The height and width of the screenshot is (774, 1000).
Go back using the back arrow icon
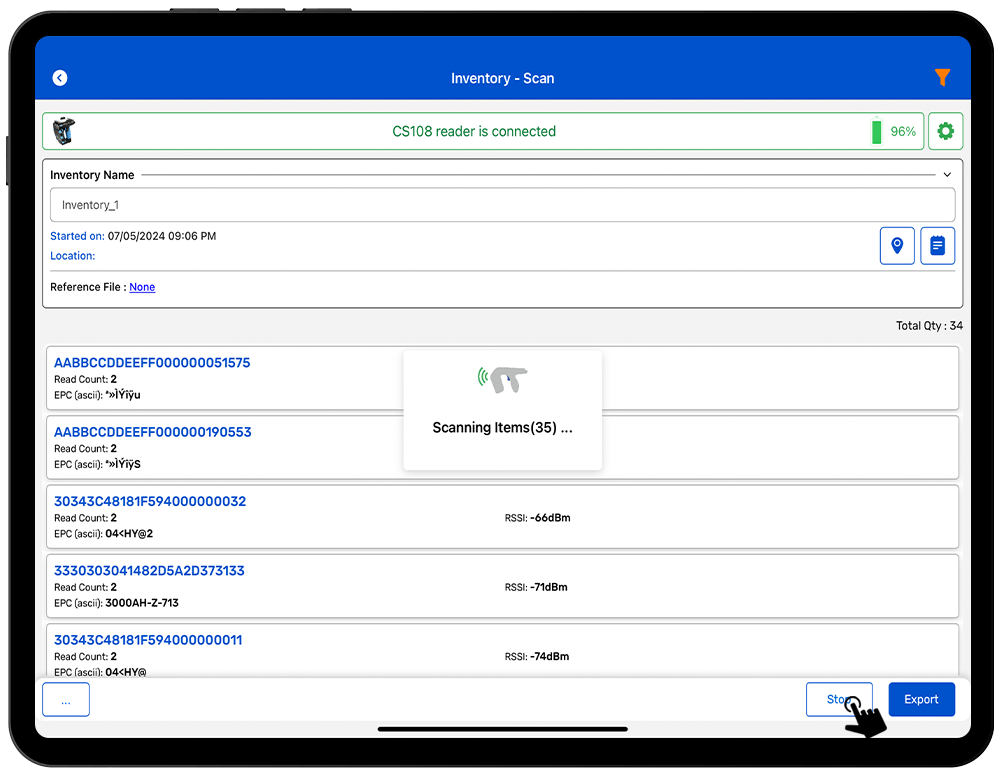point(60,78)
